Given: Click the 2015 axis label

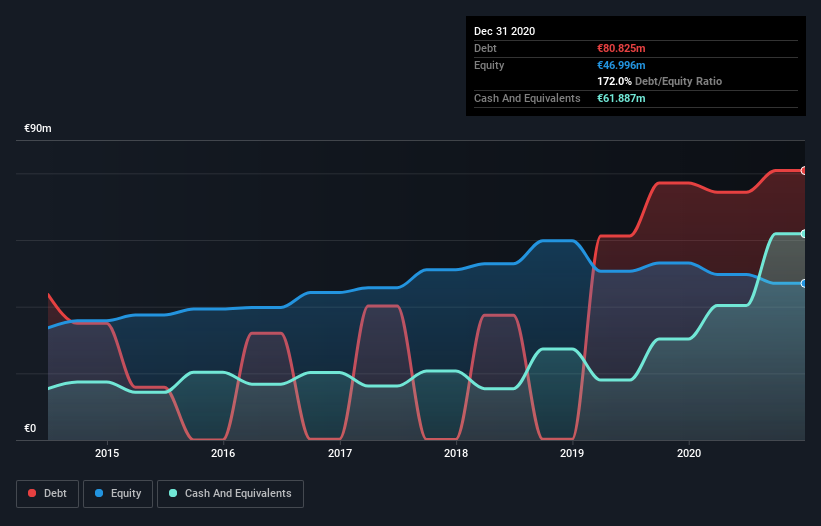Looking at the screenshot, I should [107, 453].
